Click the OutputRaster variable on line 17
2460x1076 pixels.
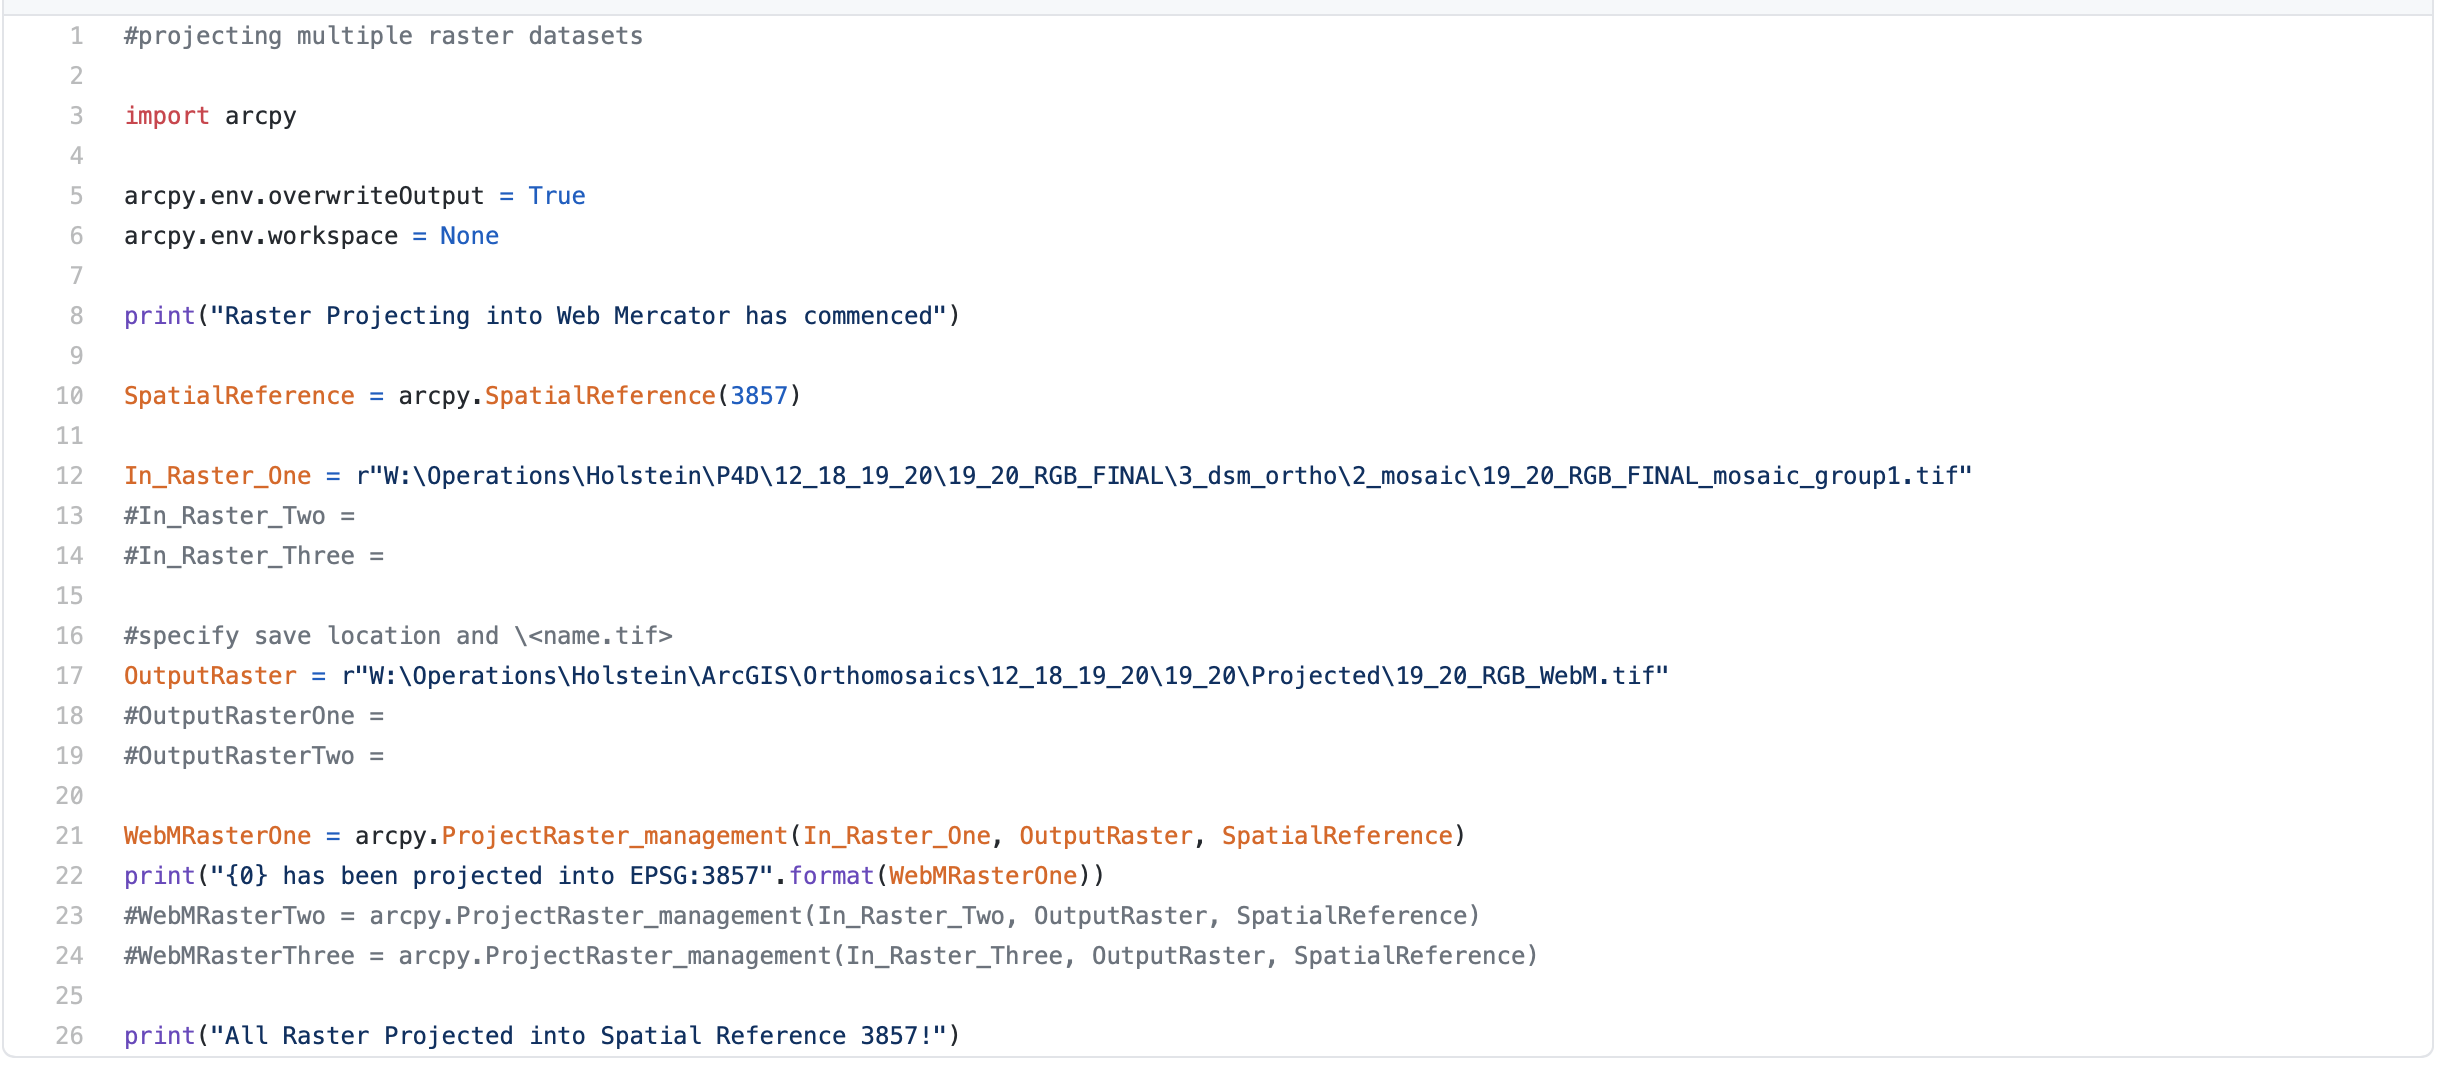(210, 676)
